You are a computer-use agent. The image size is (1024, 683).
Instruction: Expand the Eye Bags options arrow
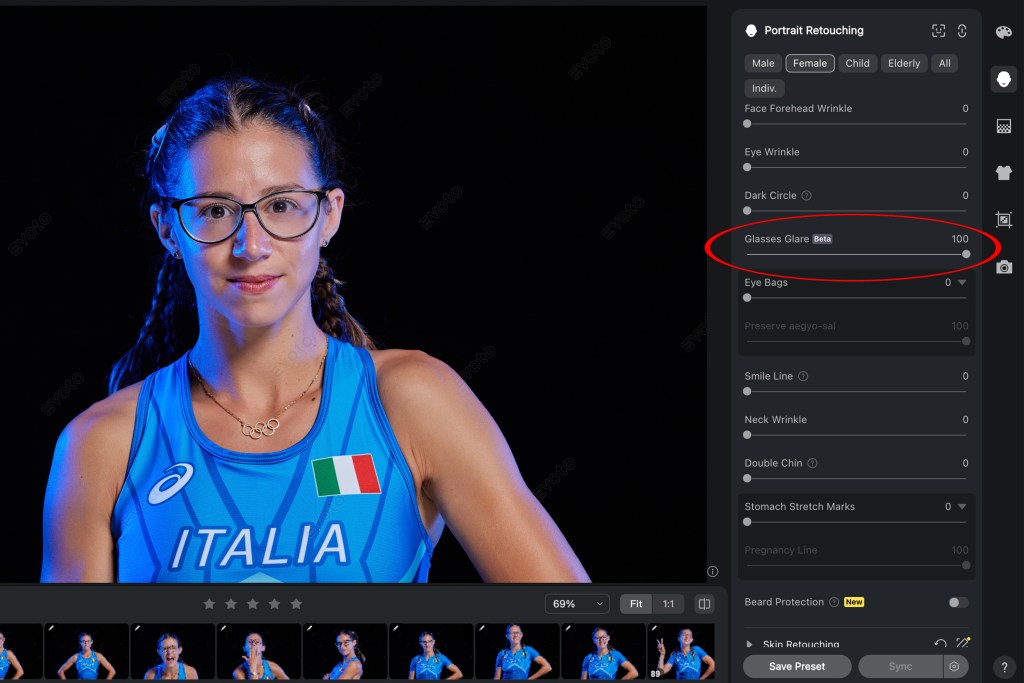click(962, 283)
